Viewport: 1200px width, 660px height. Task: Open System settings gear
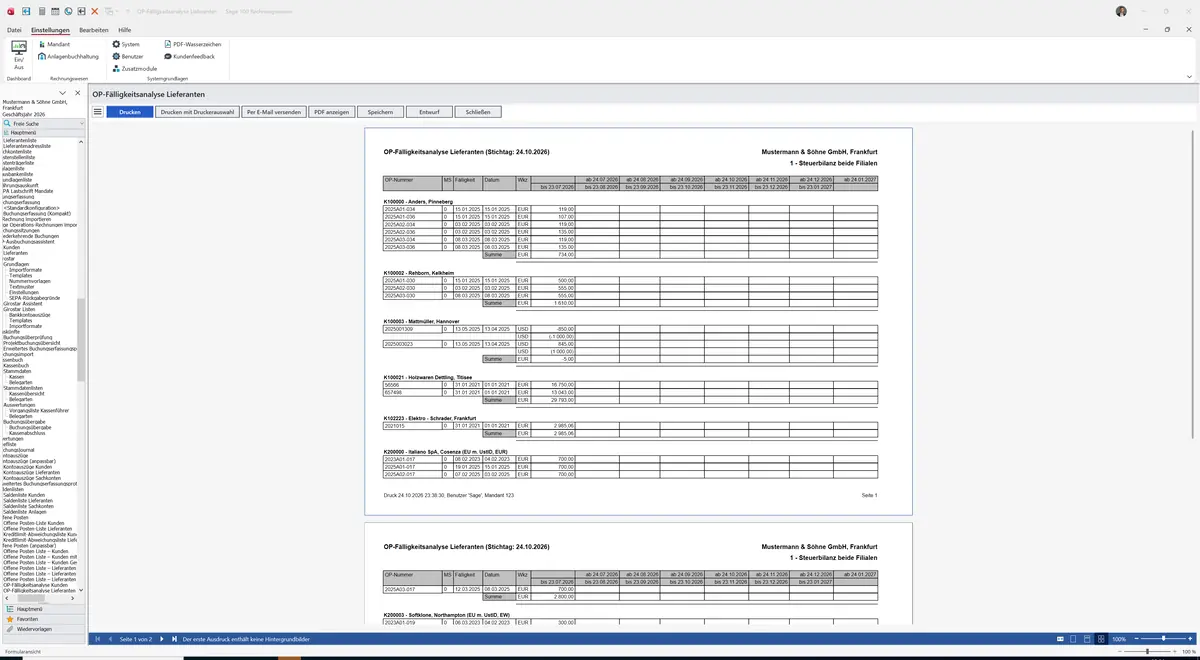126,44
